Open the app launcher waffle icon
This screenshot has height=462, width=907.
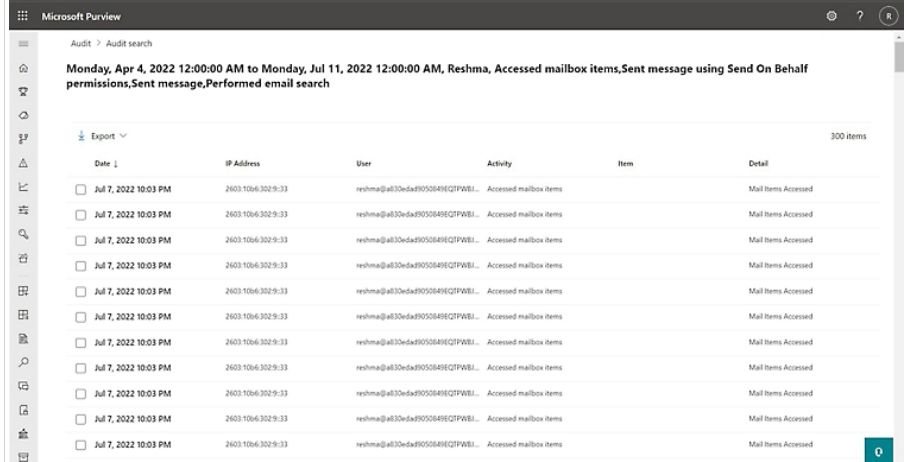[x=15, y=18]
